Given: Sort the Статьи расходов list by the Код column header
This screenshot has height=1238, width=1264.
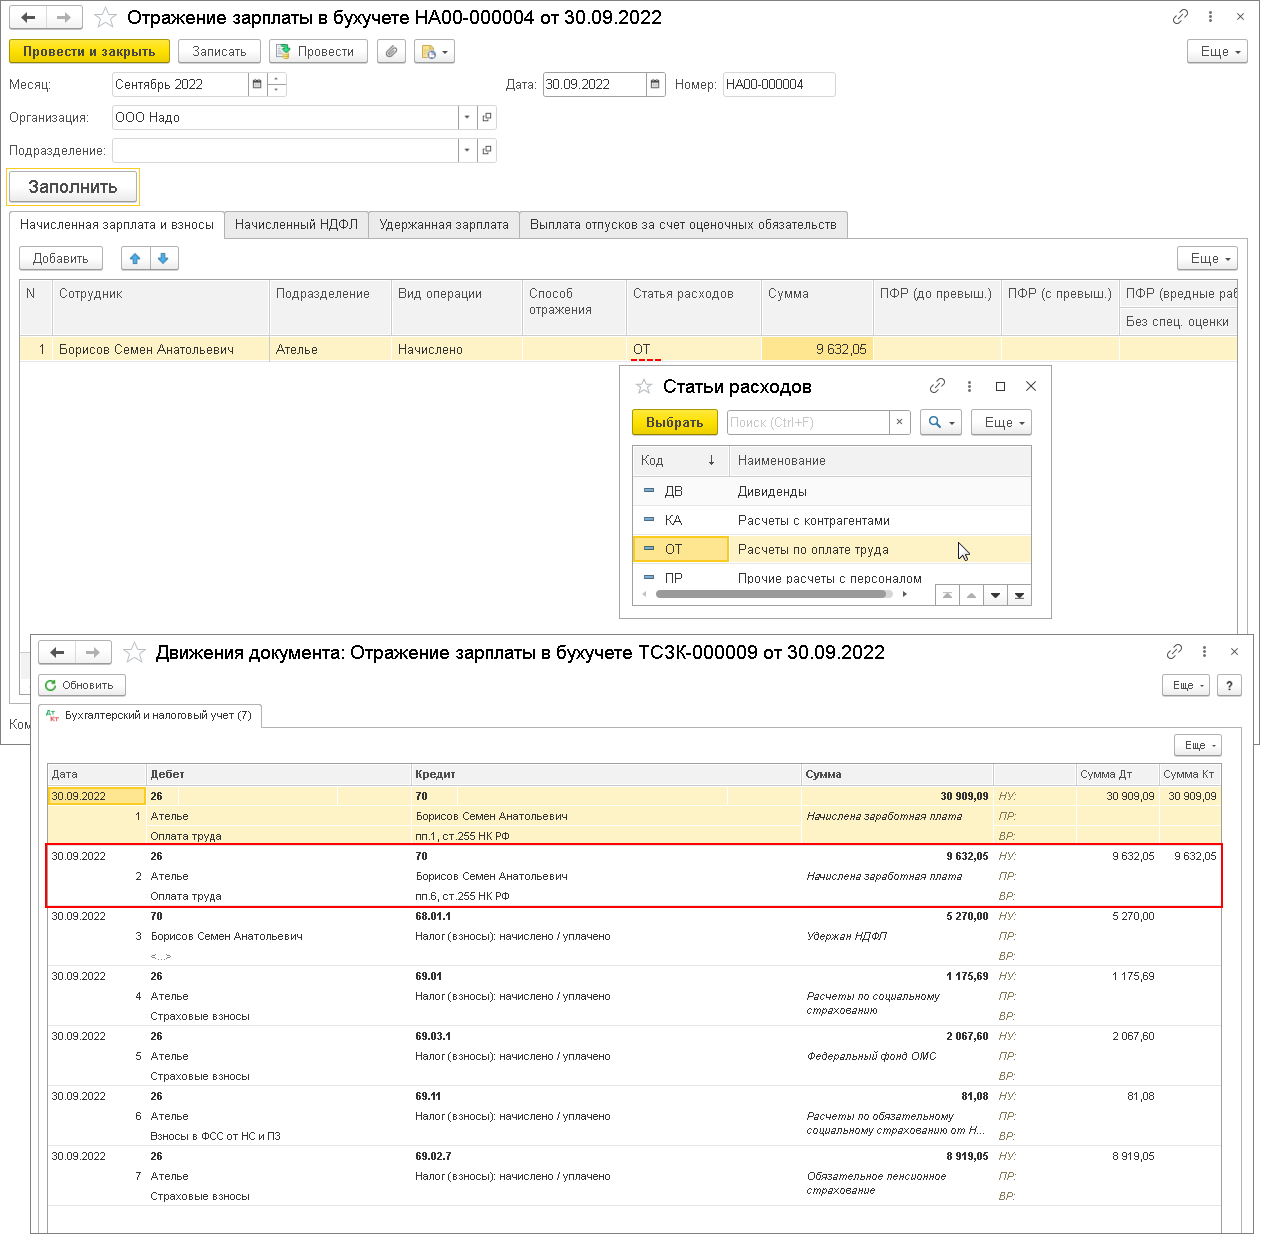Looking at the screenshot, I should point(680,461).
